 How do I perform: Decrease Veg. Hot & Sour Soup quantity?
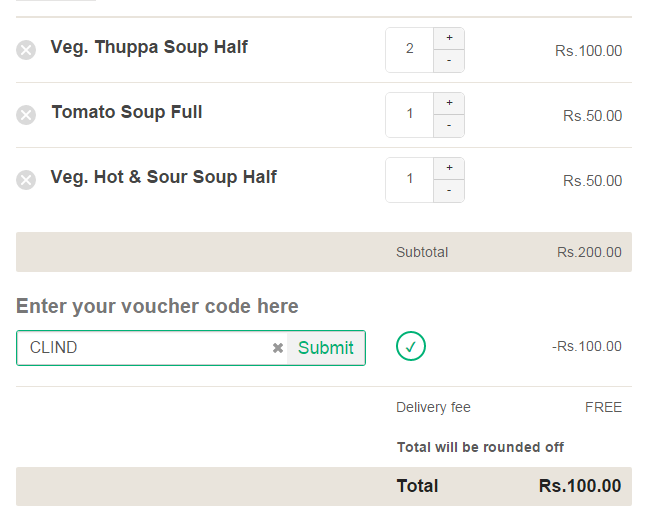(449, 191)
